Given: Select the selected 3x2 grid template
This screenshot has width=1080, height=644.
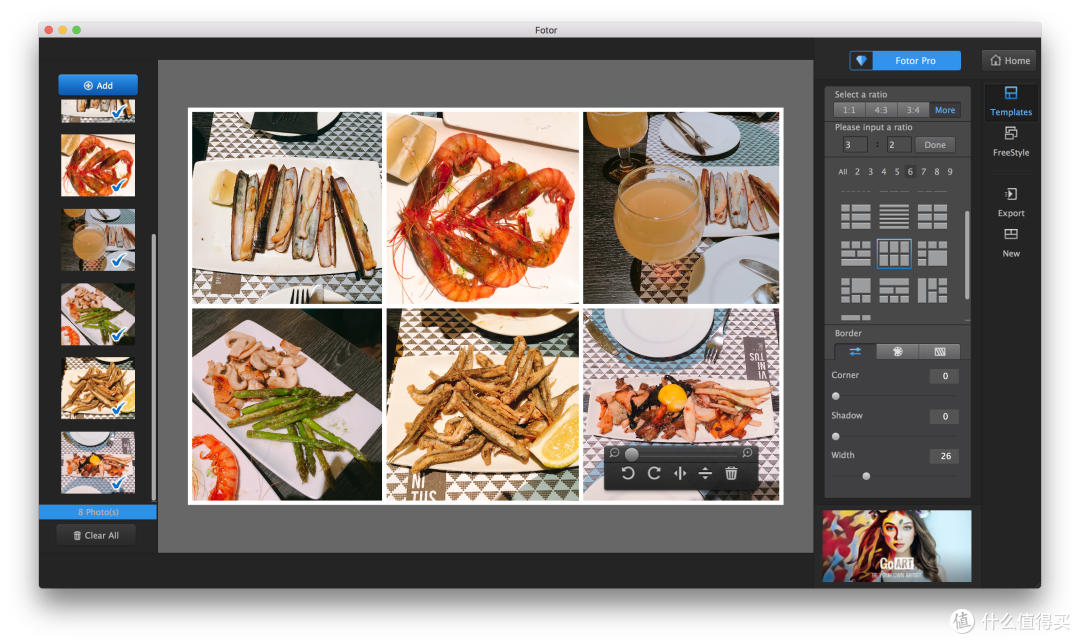Looking at the screenshot, I should [894, 253].
